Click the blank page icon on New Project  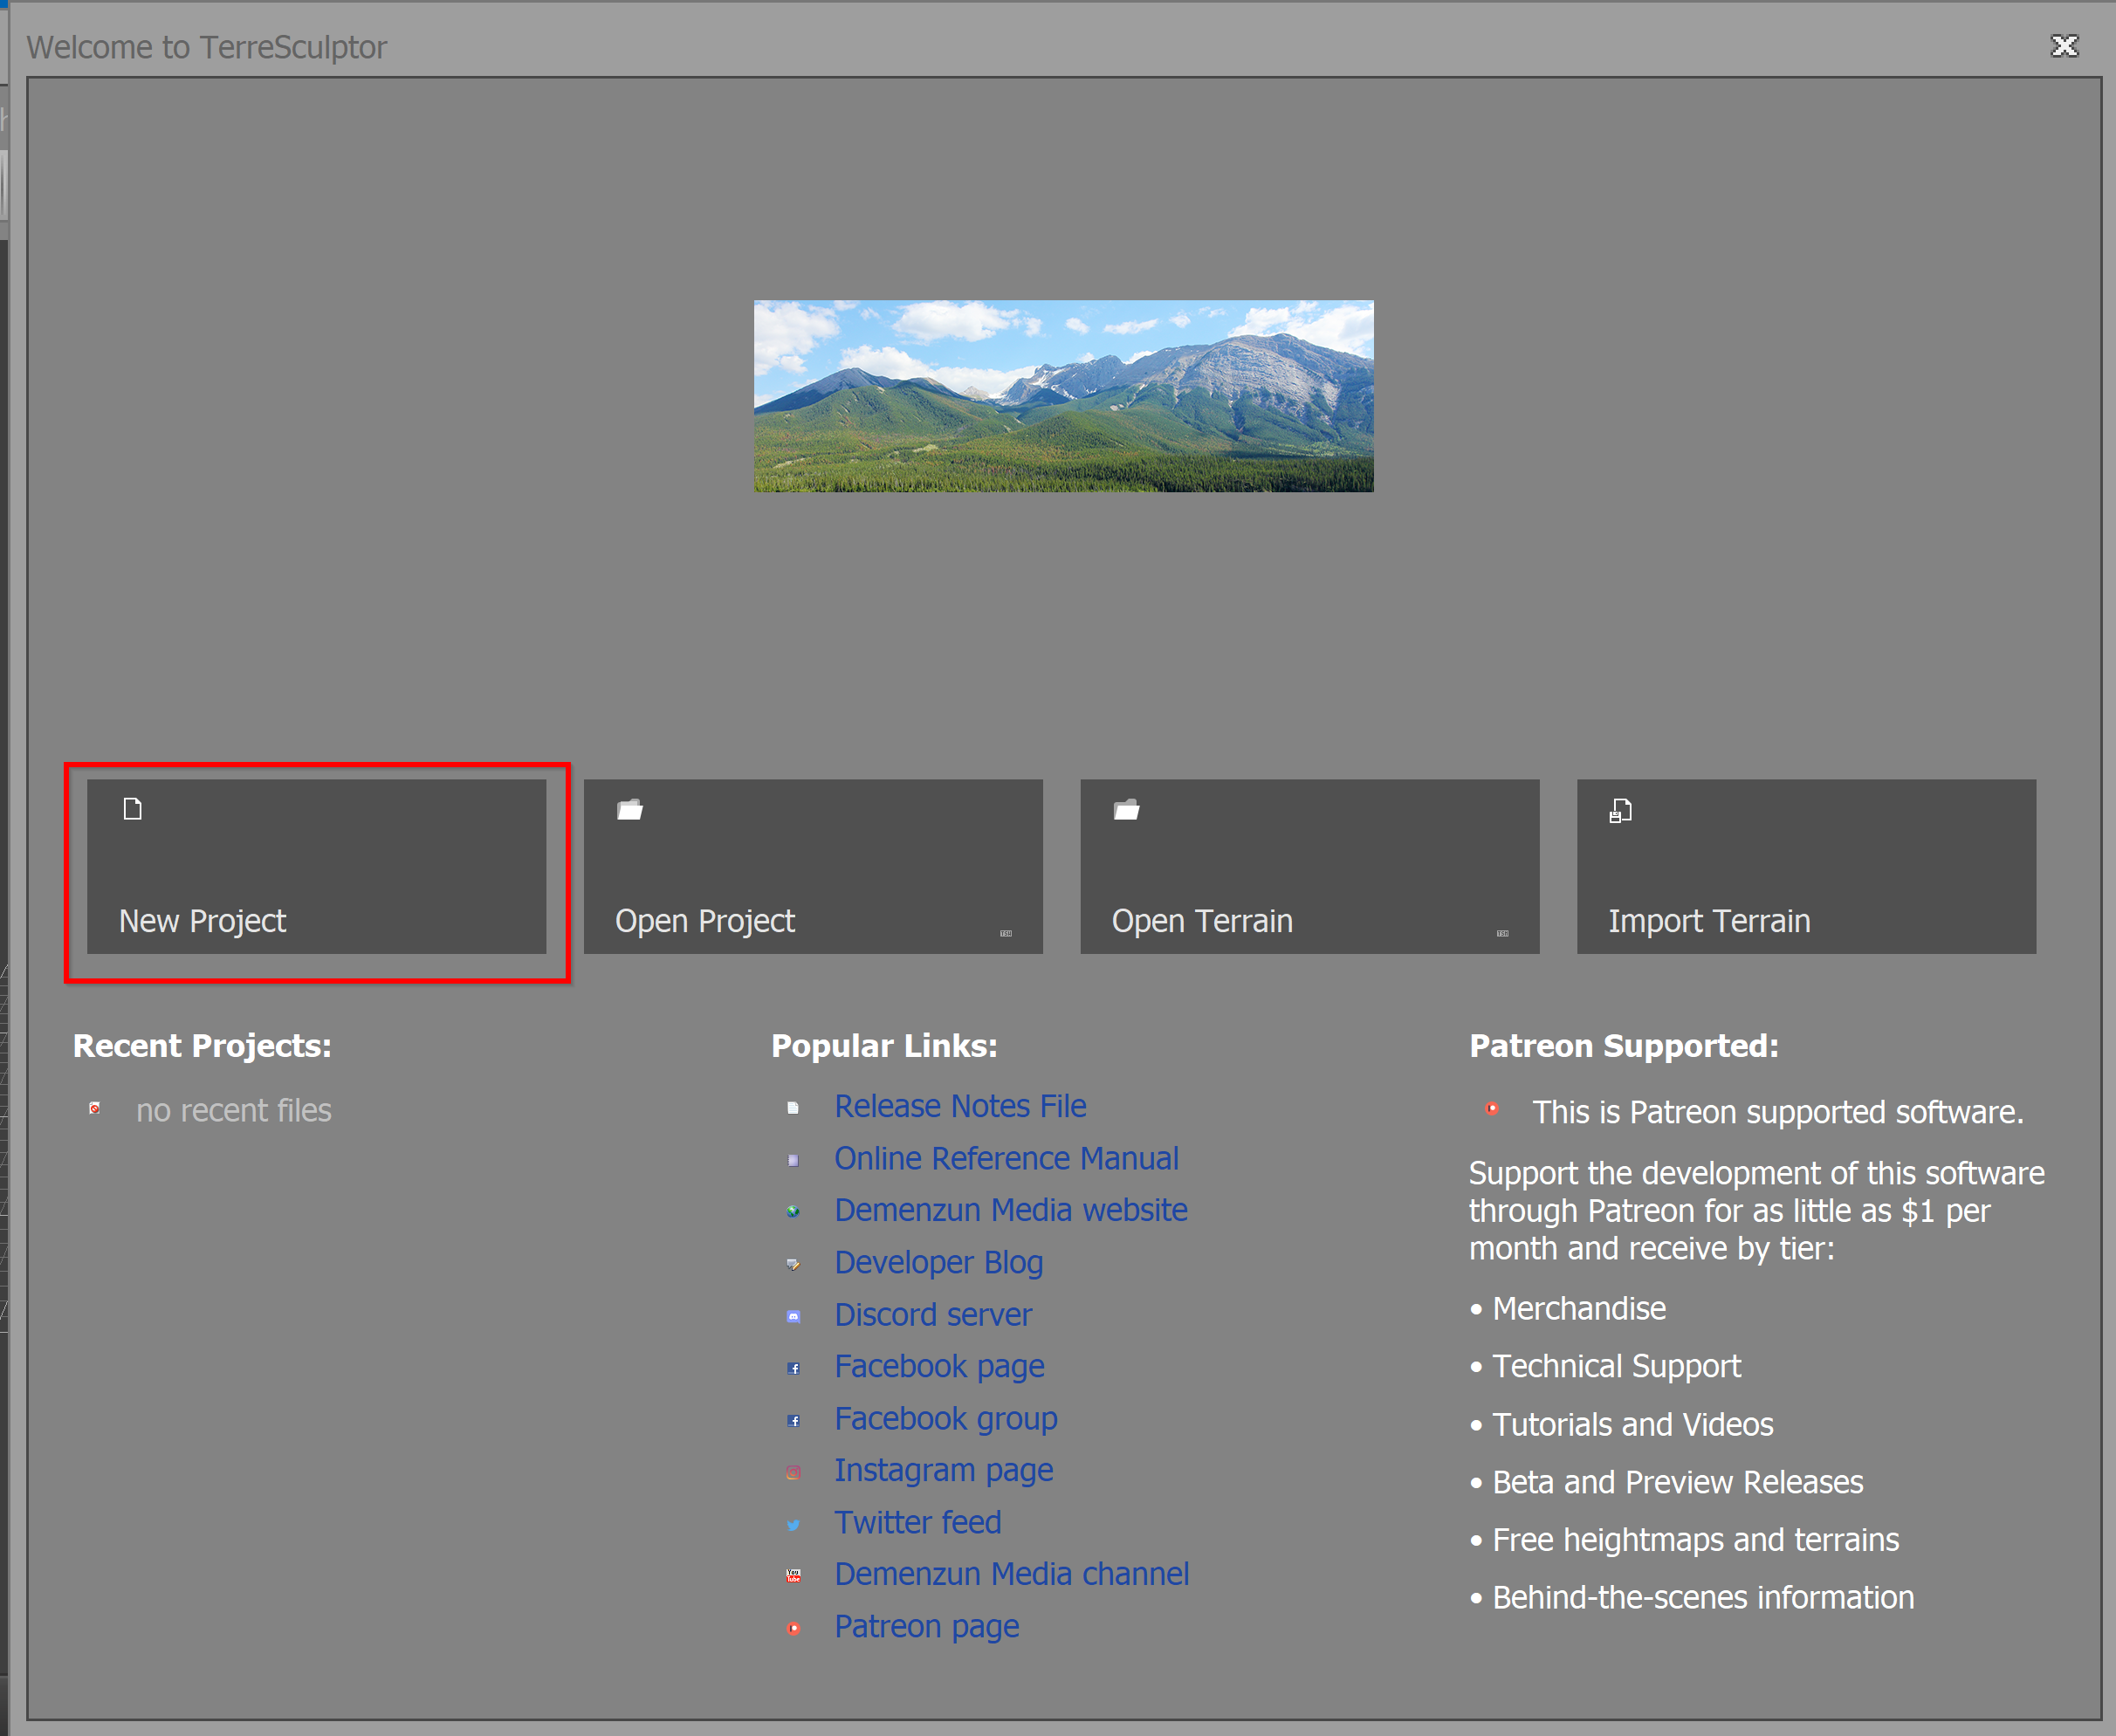click(133, 808)
